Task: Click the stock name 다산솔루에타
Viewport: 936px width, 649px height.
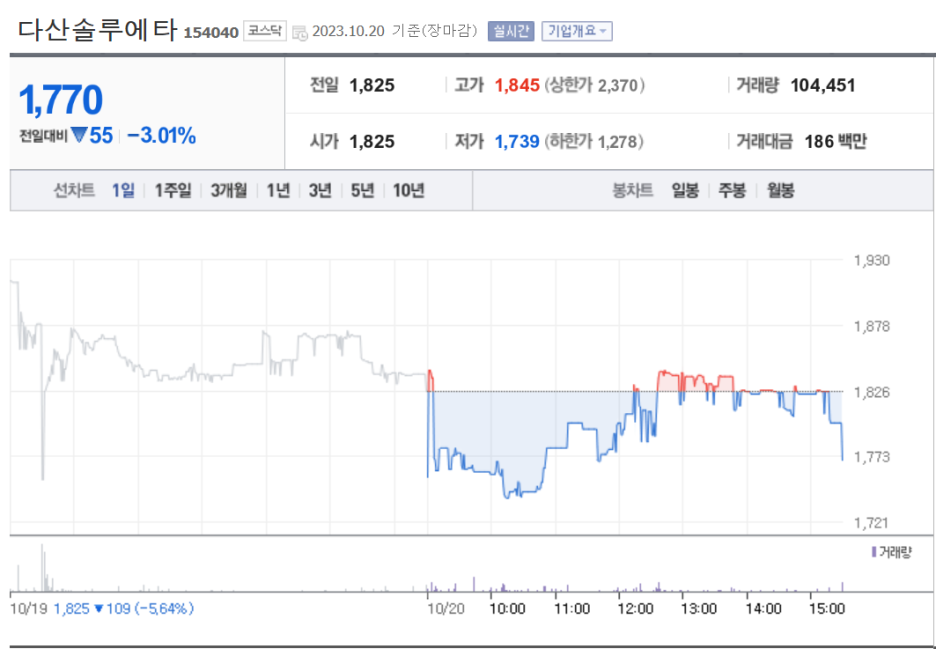Action: tap(97, 30)
